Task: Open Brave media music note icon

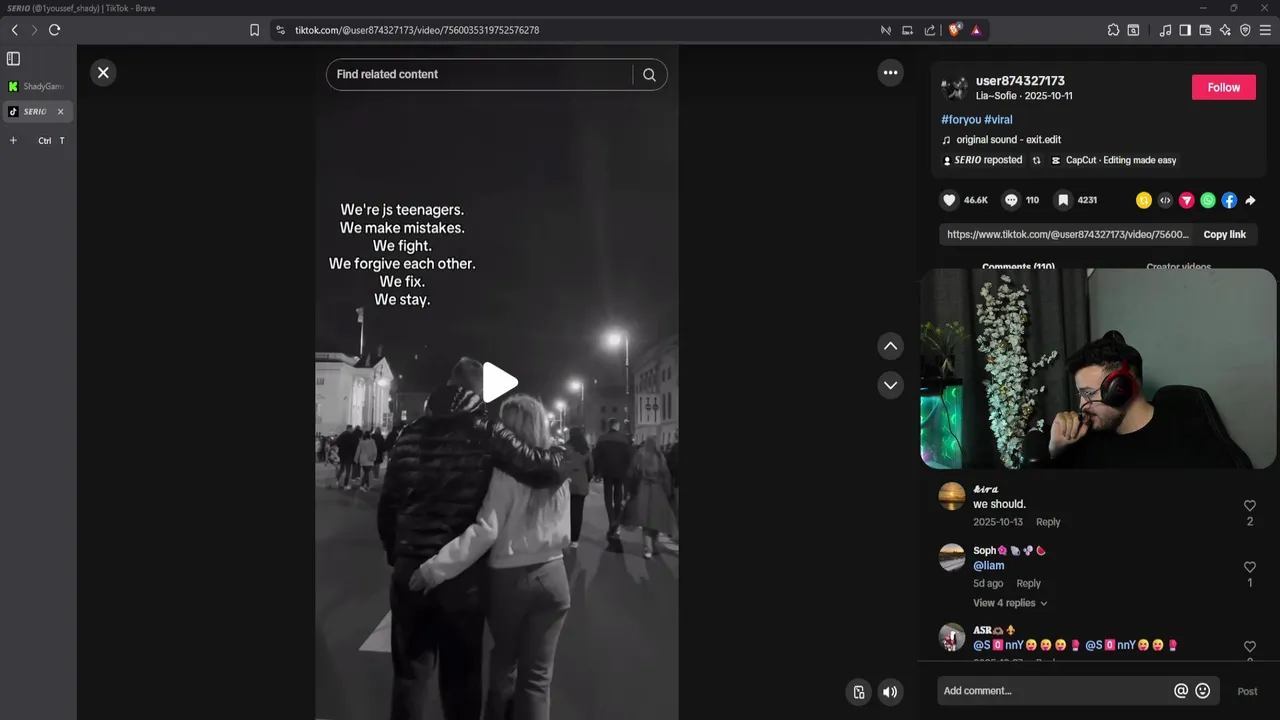Action: click(1165, 30)
